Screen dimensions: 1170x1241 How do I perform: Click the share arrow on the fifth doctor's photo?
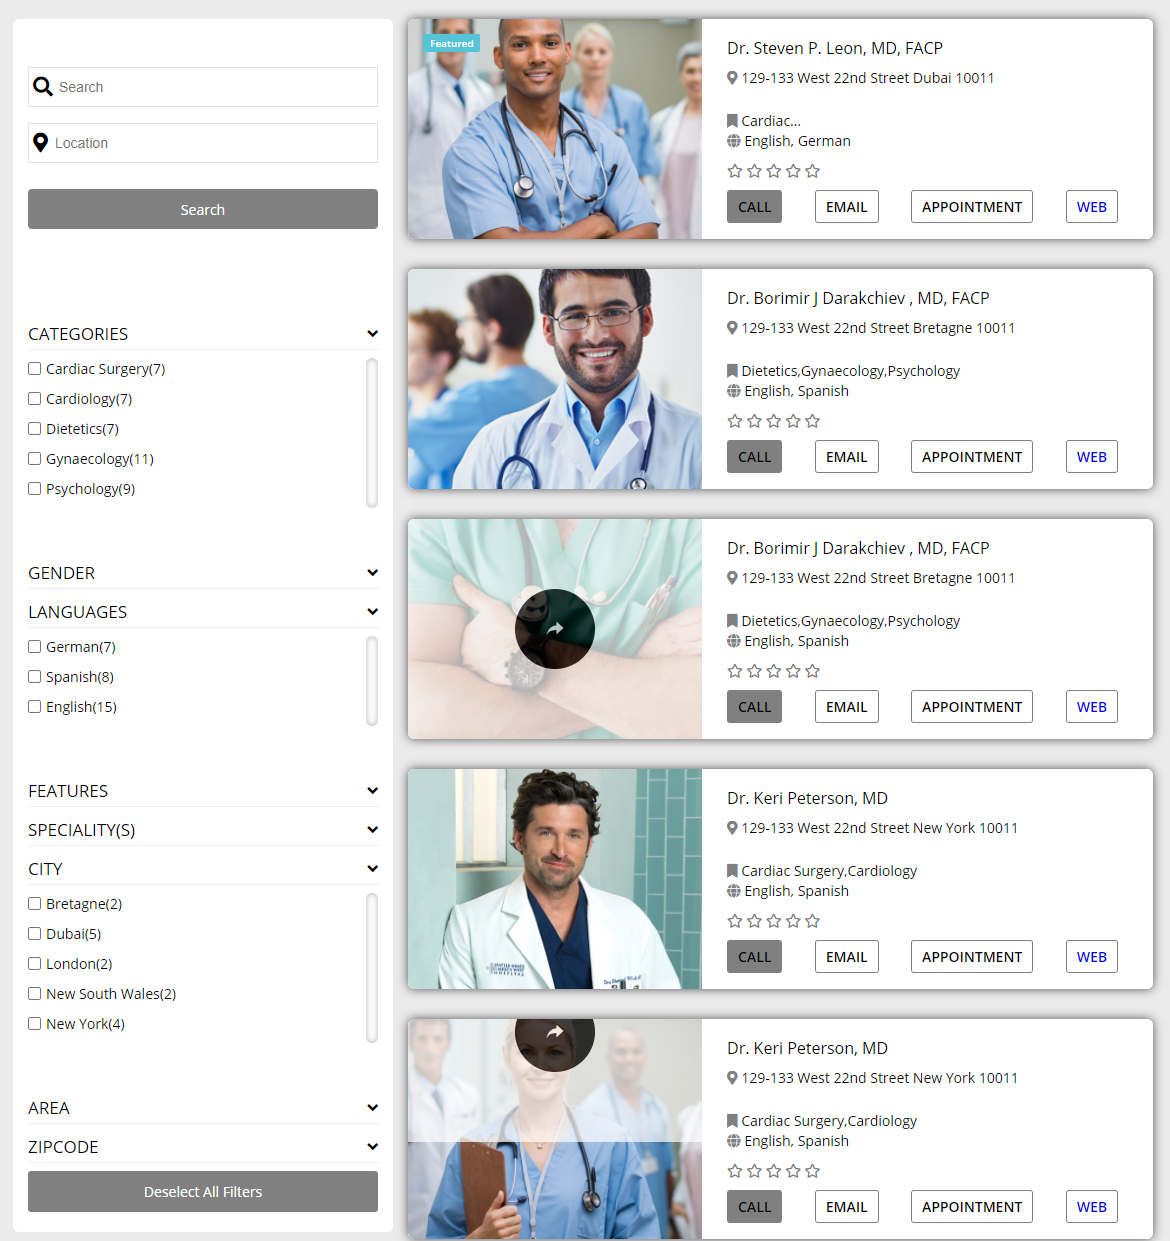[x=555, y=1033]
